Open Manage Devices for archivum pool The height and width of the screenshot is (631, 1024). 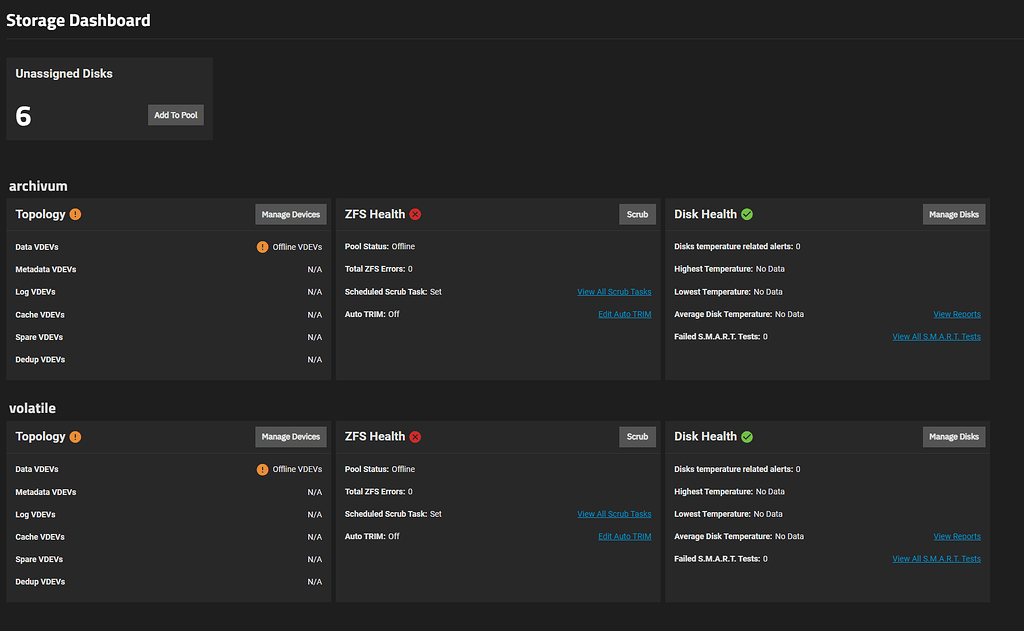click(x=290, y=214)
